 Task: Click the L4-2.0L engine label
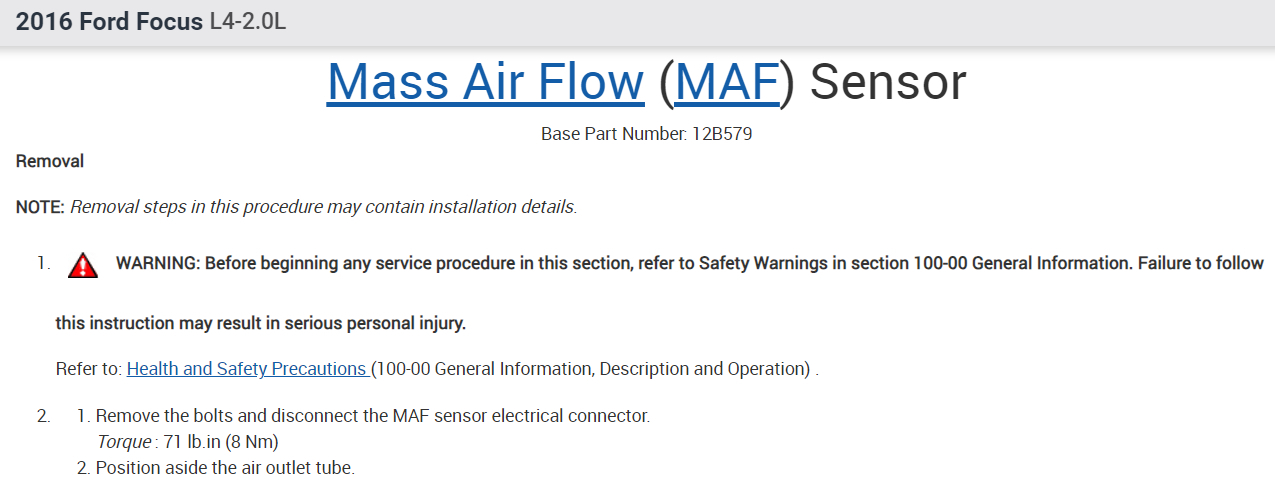click(x=248, y=21)
